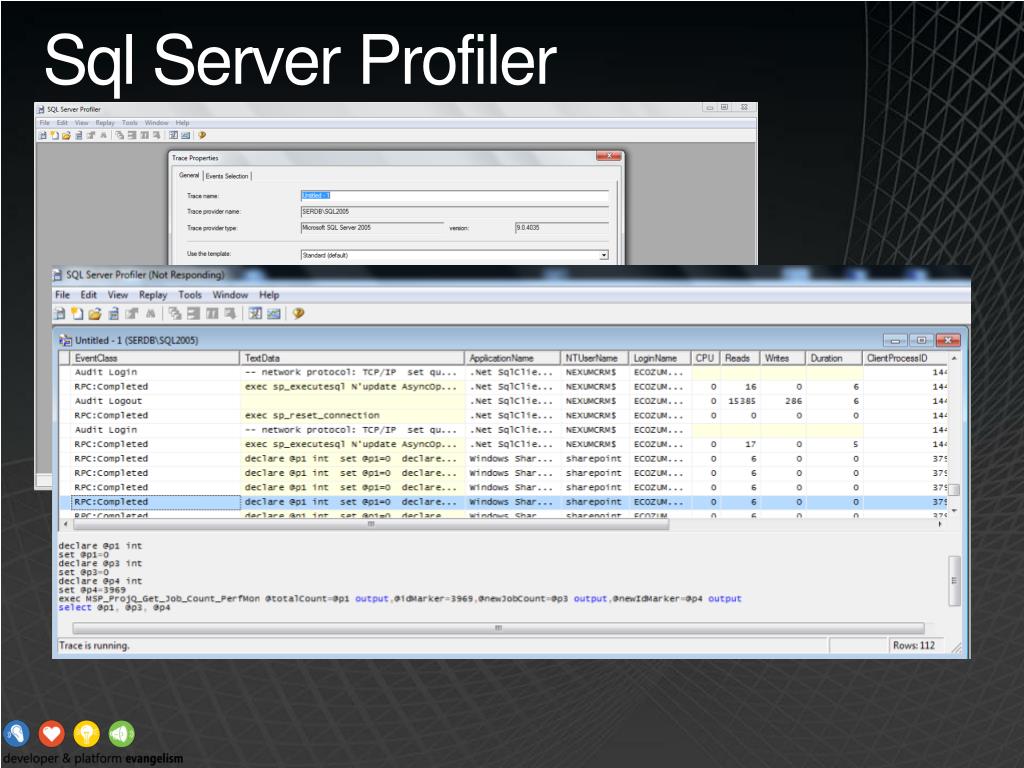Viewport: 1024px width, 768px height.
Task: Click Open Trace Table icon in back Profiler toolbar
Action: pyautogui.click(x=79, y=136)
